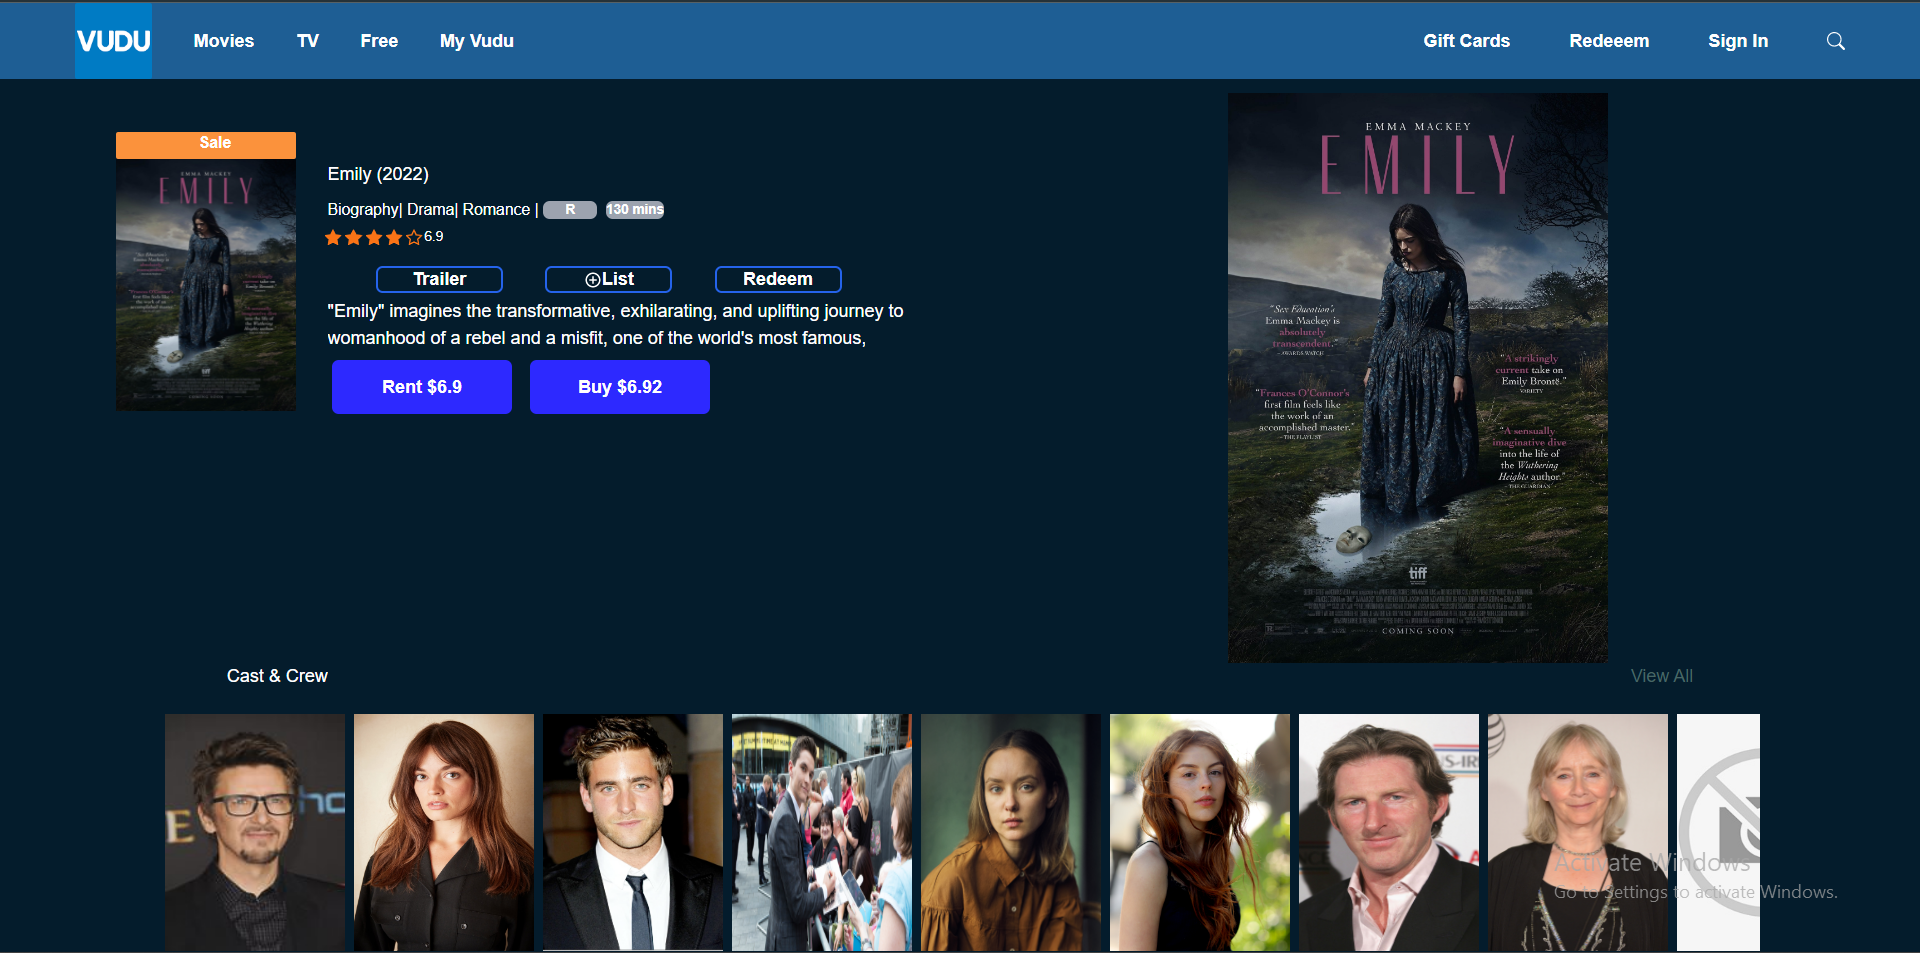This screenshot has height=953, width=1920.
Task: Click Sign In
Action: pos(1738,41)
